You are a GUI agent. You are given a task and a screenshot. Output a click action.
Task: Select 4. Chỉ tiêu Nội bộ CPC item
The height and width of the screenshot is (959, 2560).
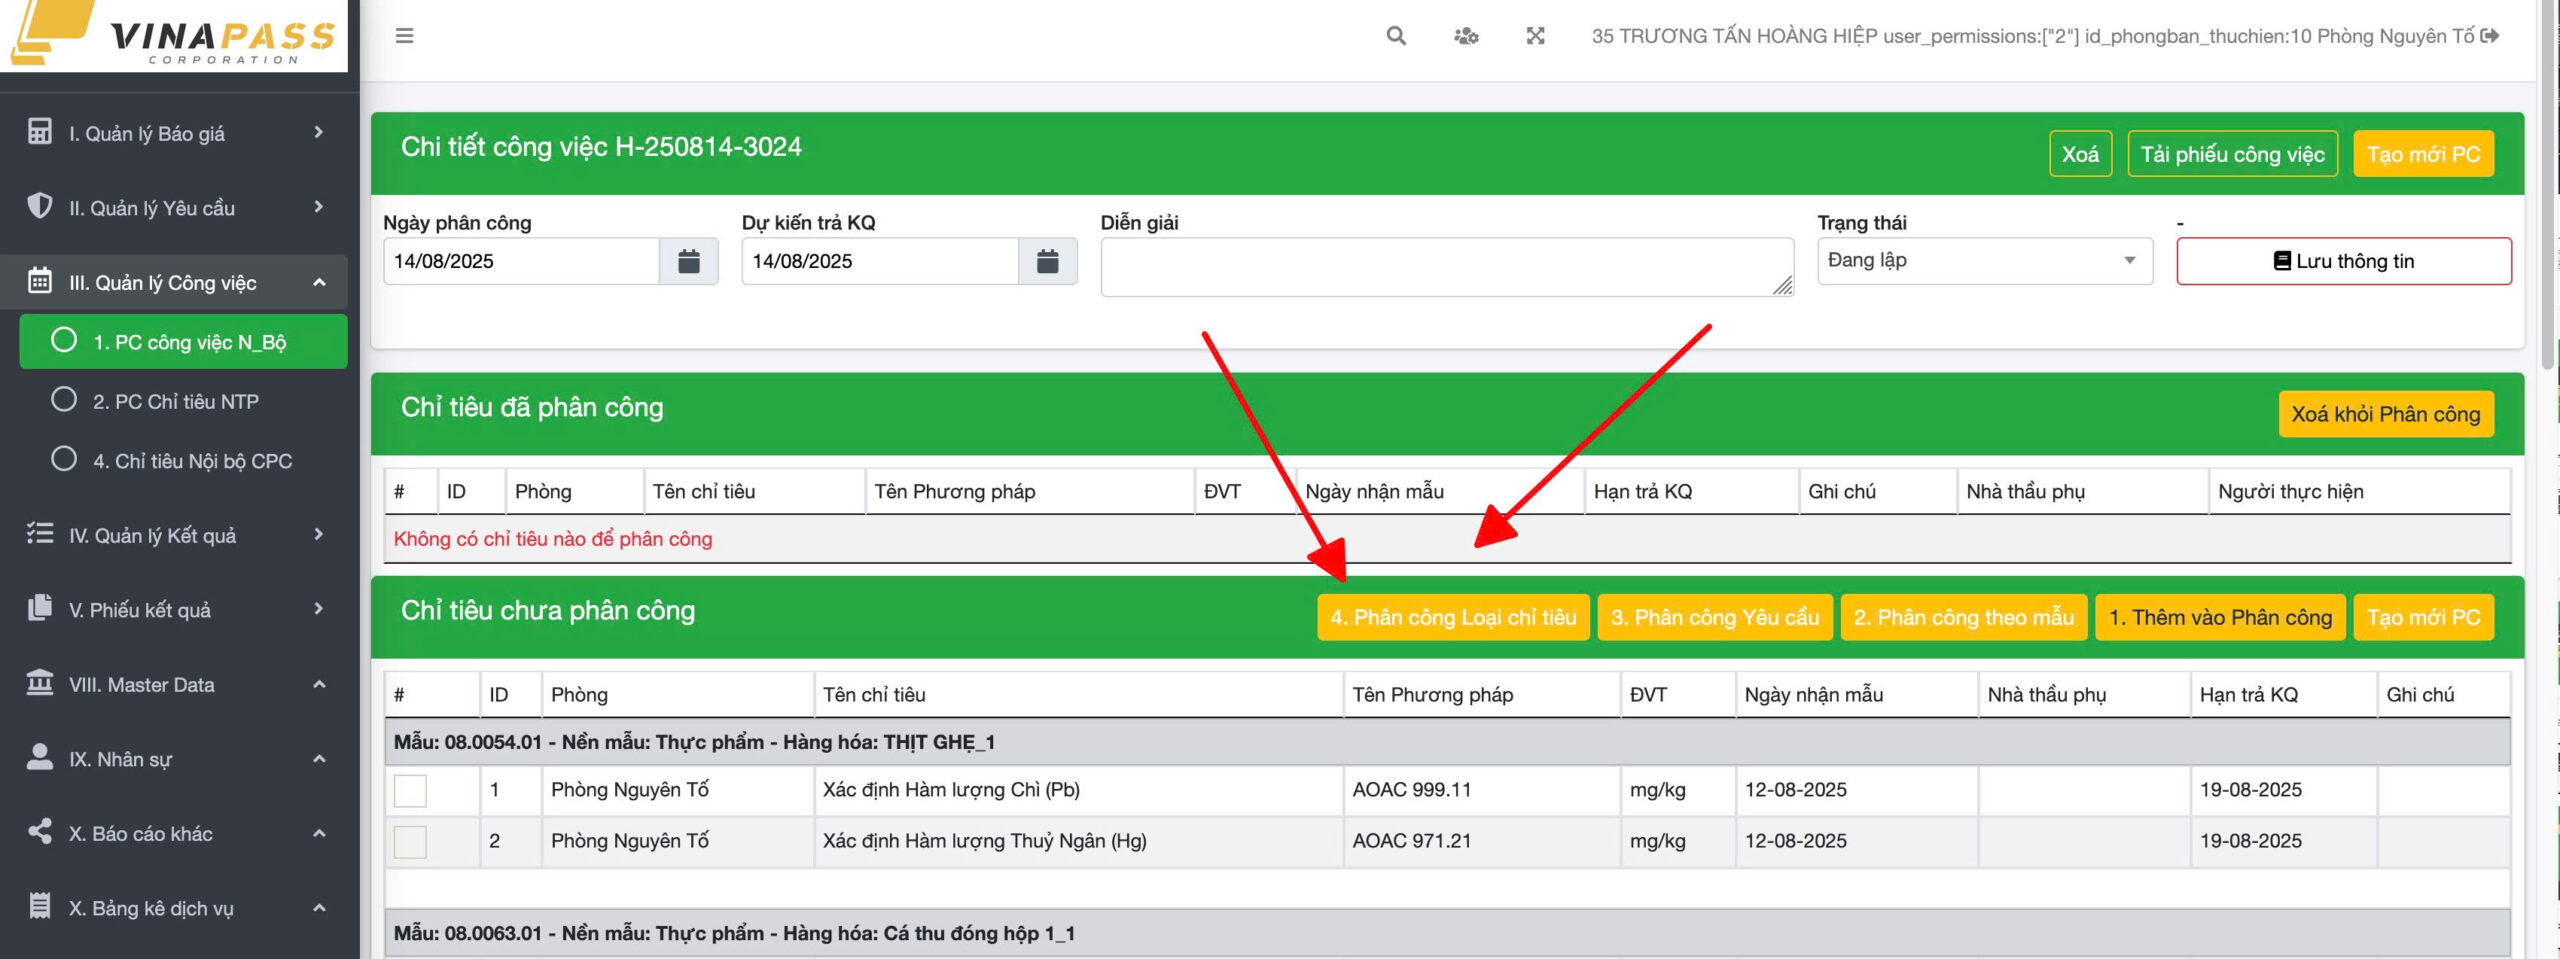click(x=191, y=461)
